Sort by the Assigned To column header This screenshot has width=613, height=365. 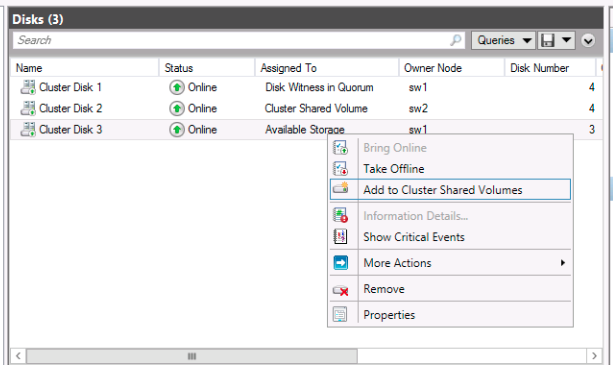coord(327,68)
